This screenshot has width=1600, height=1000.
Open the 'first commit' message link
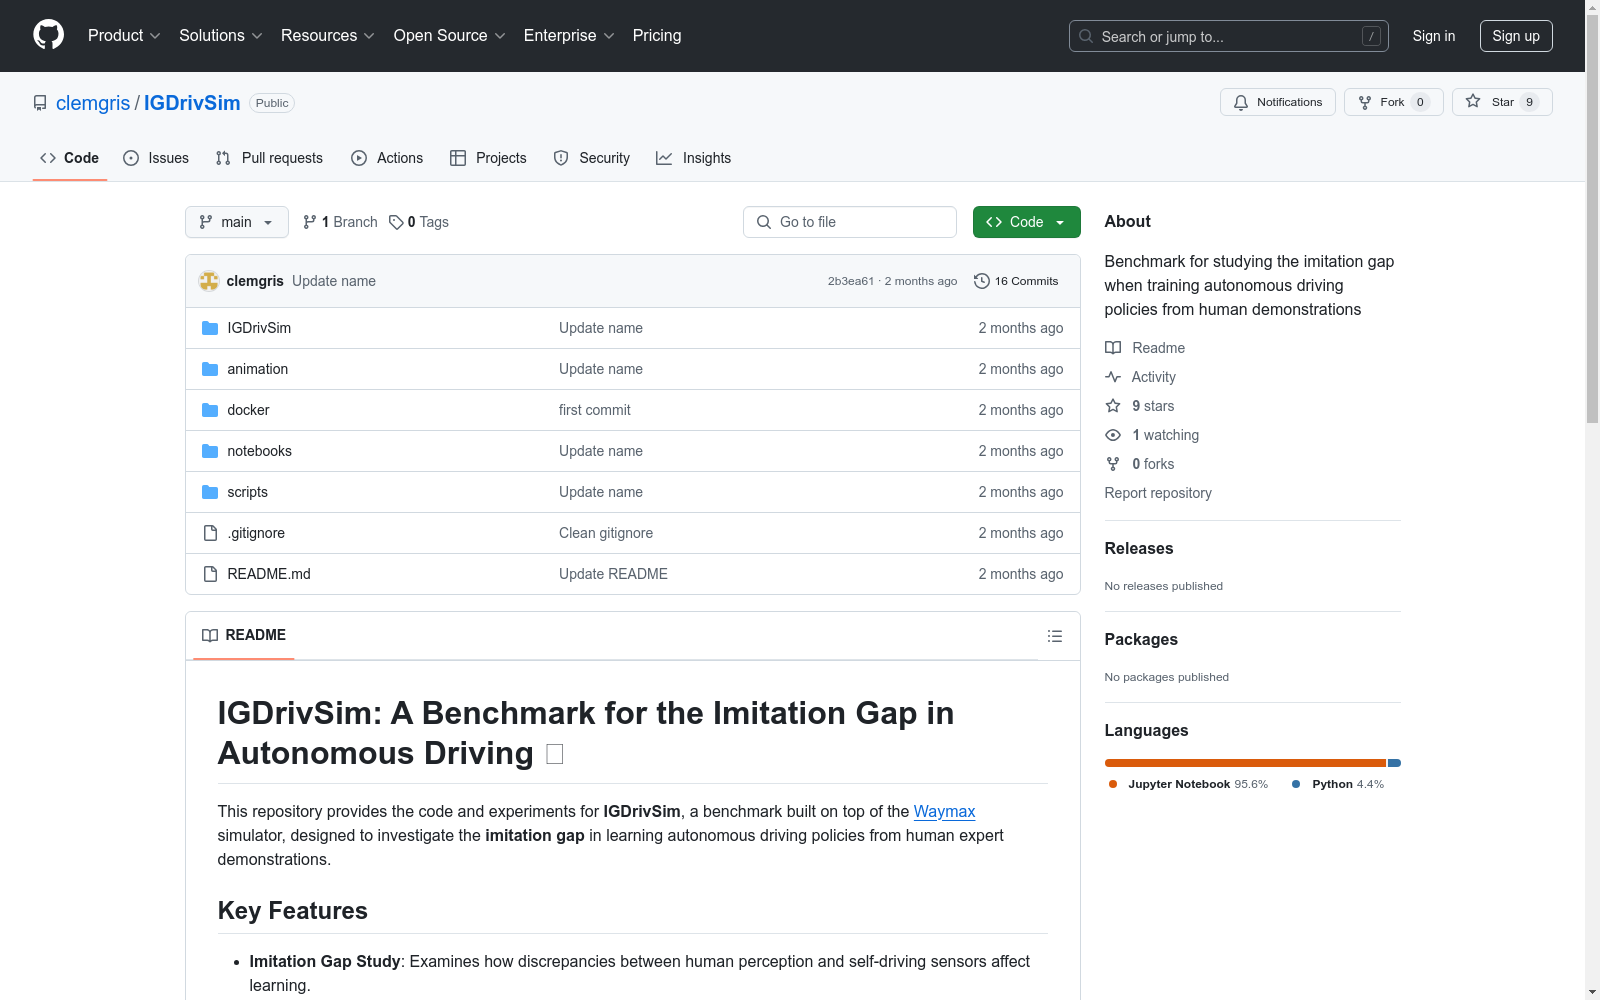click(x=595, y=410)
